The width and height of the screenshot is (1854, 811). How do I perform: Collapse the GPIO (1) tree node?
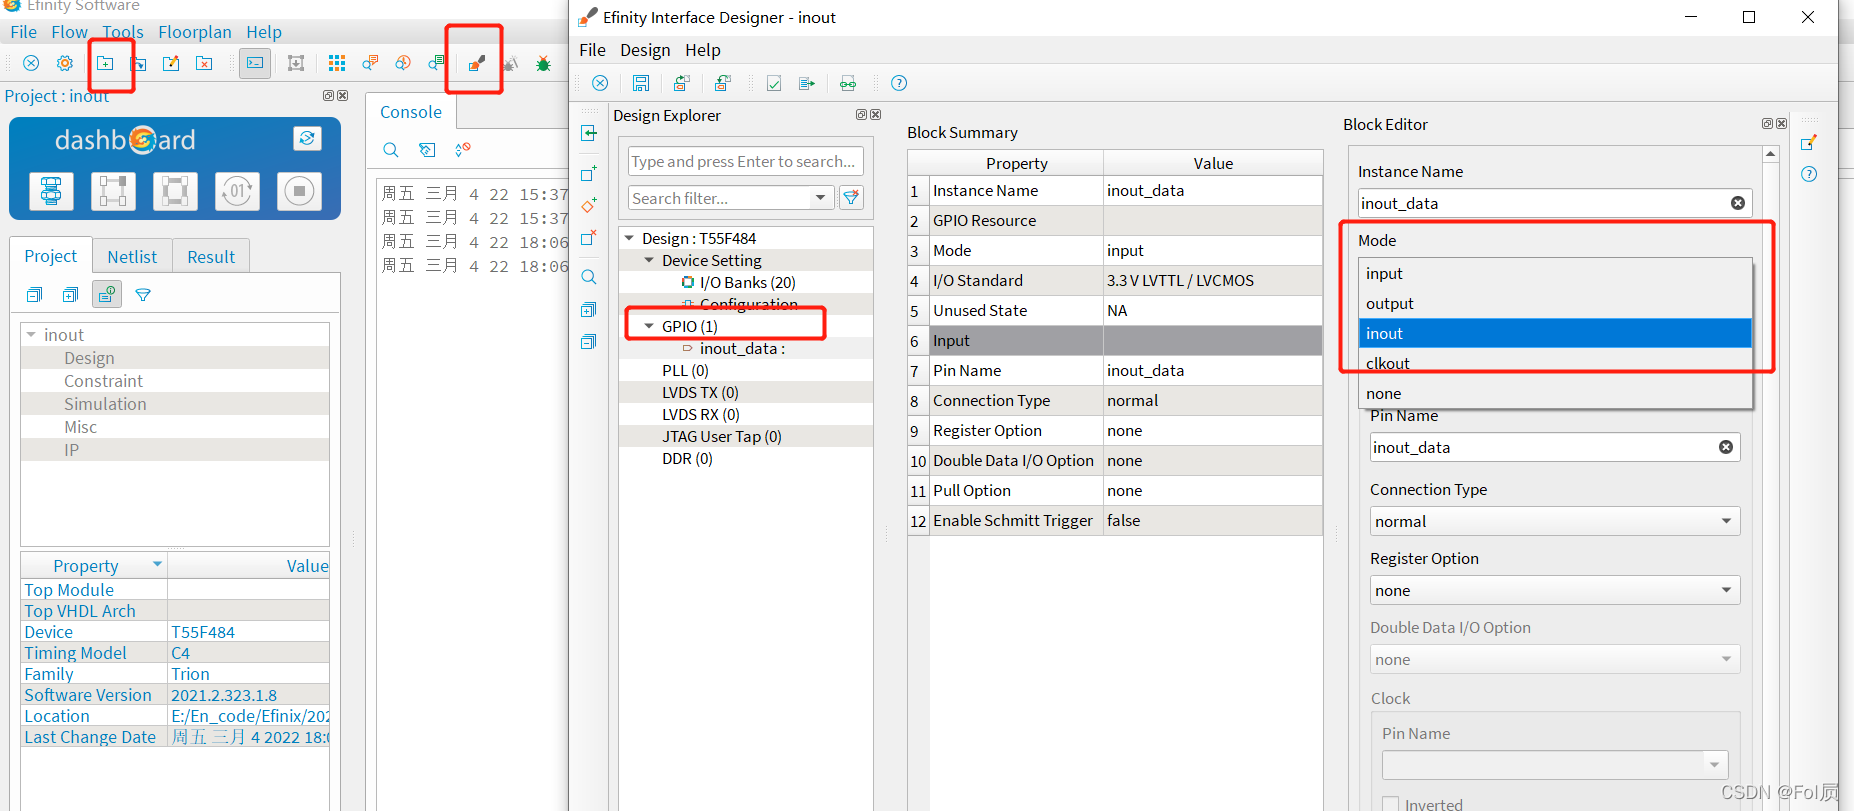pos(649,326)
